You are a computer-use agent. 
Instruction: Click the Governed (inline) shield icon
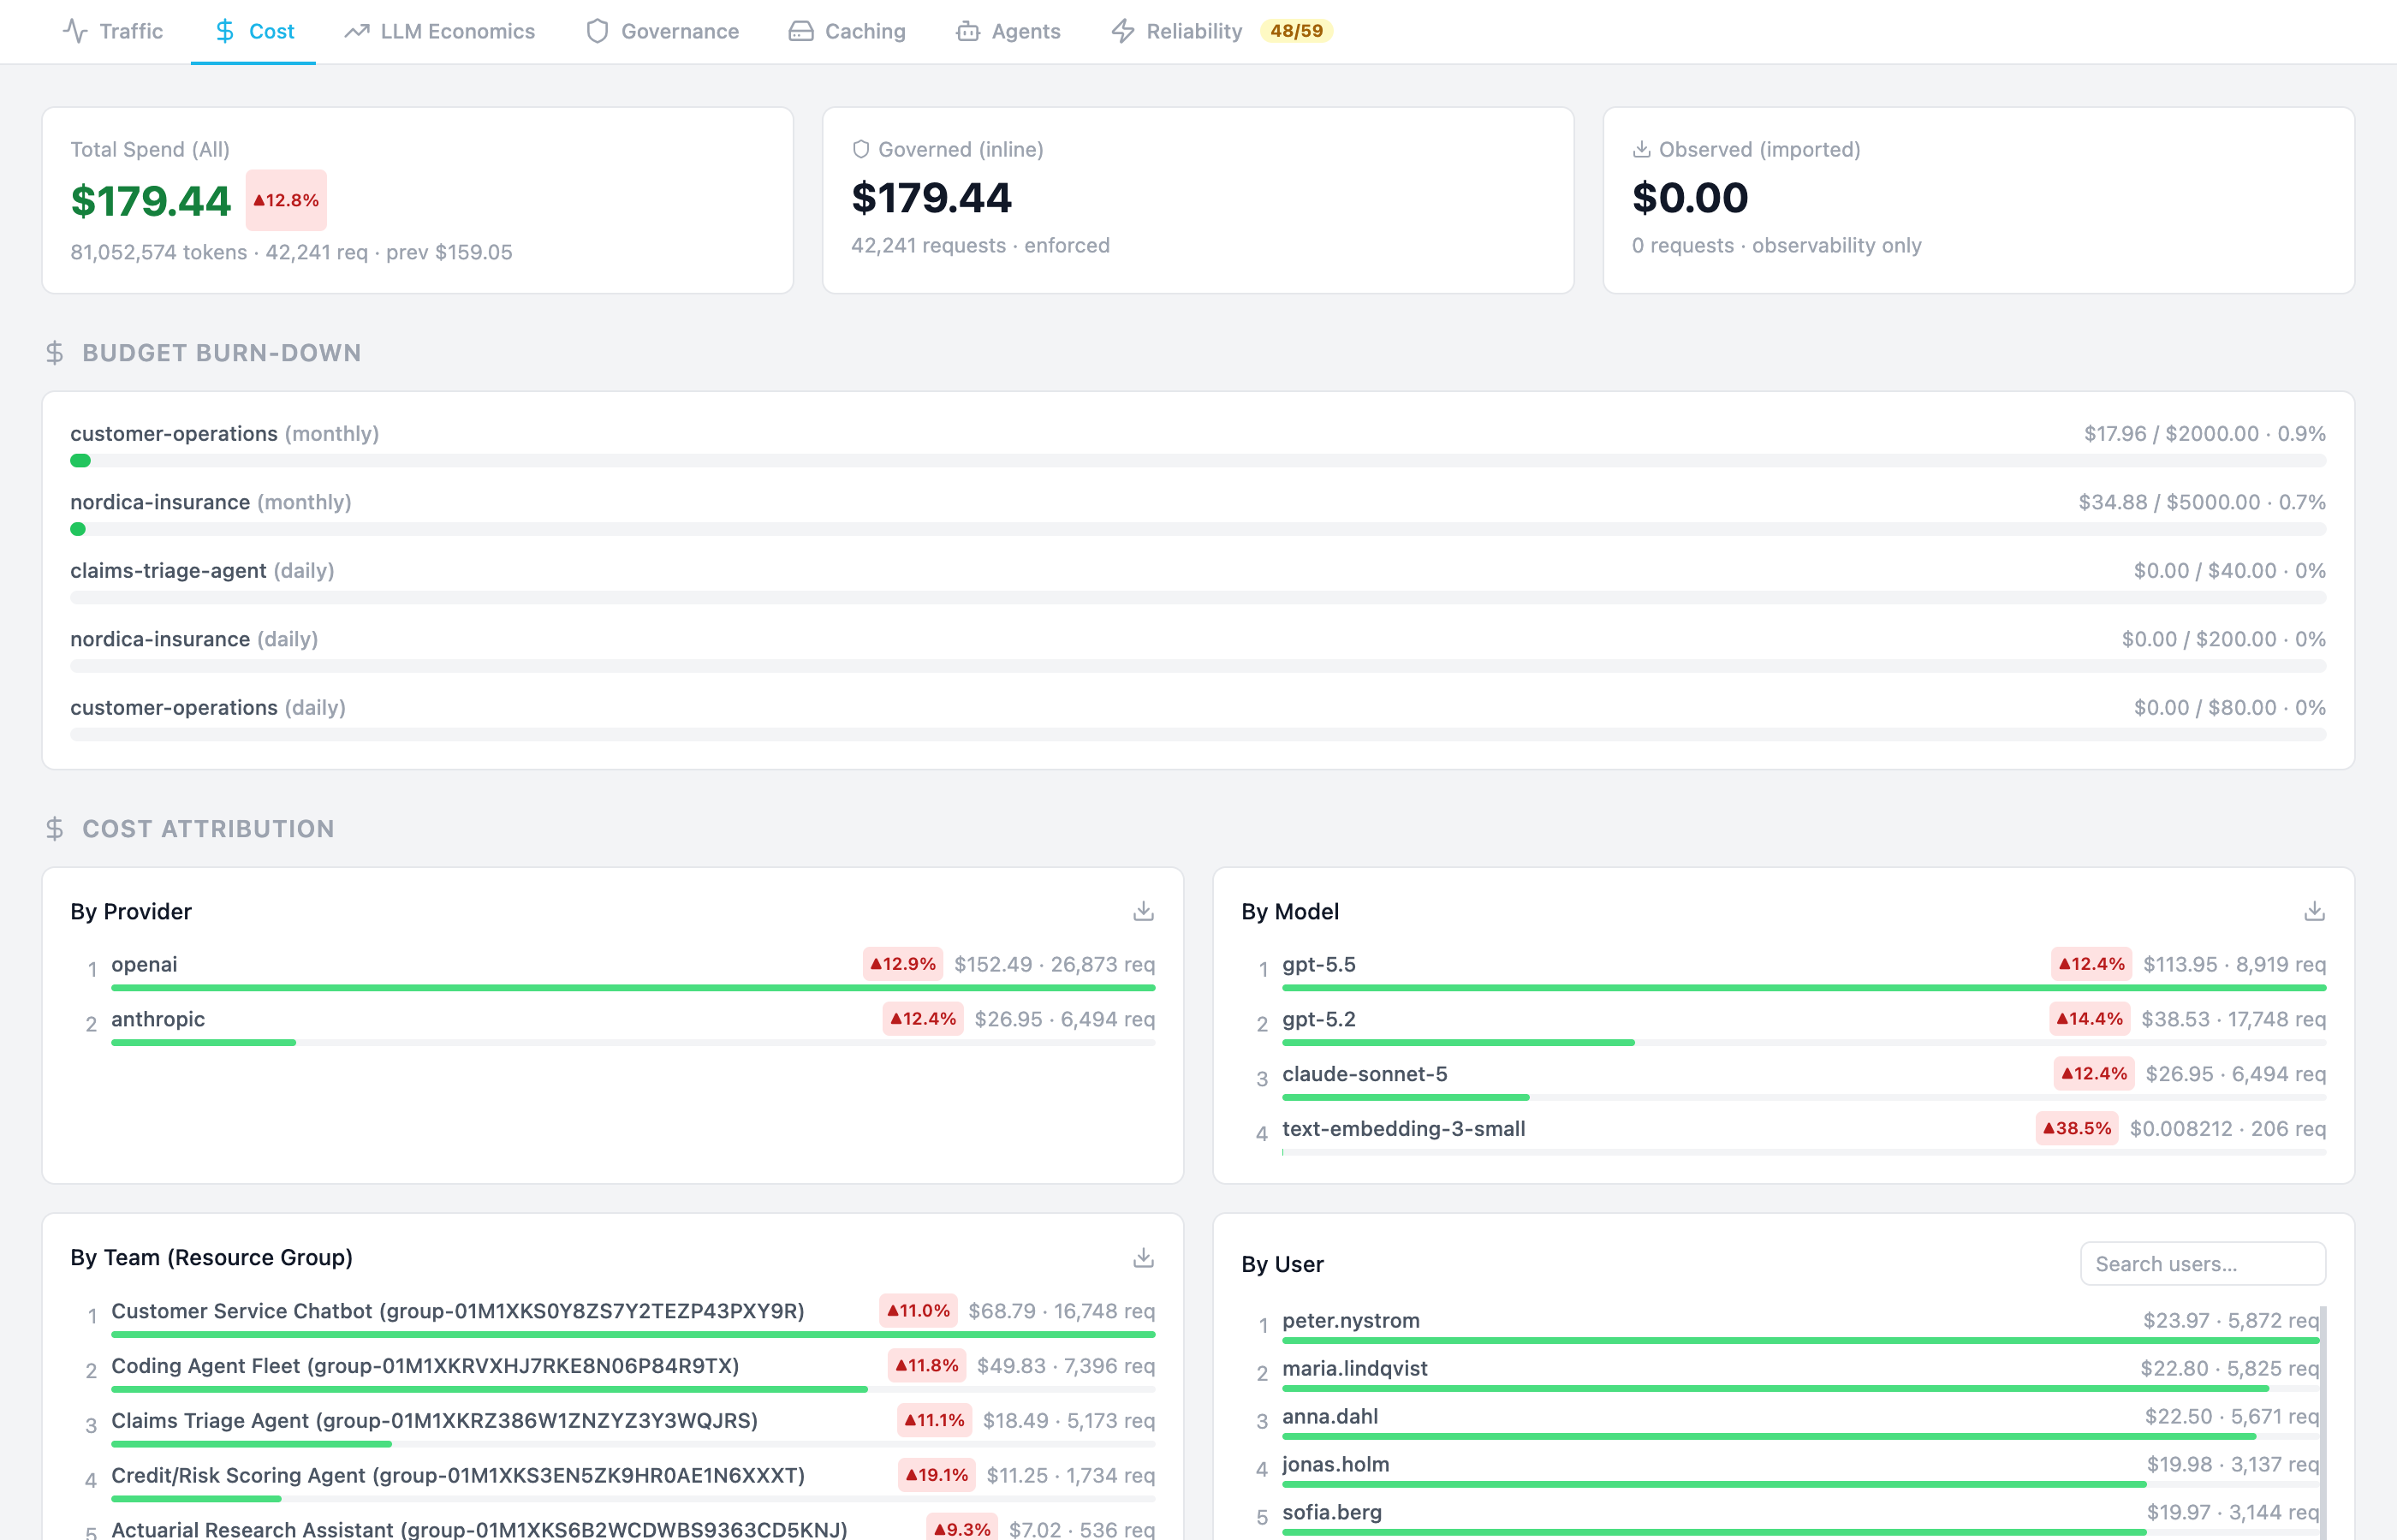coord(861,149)
